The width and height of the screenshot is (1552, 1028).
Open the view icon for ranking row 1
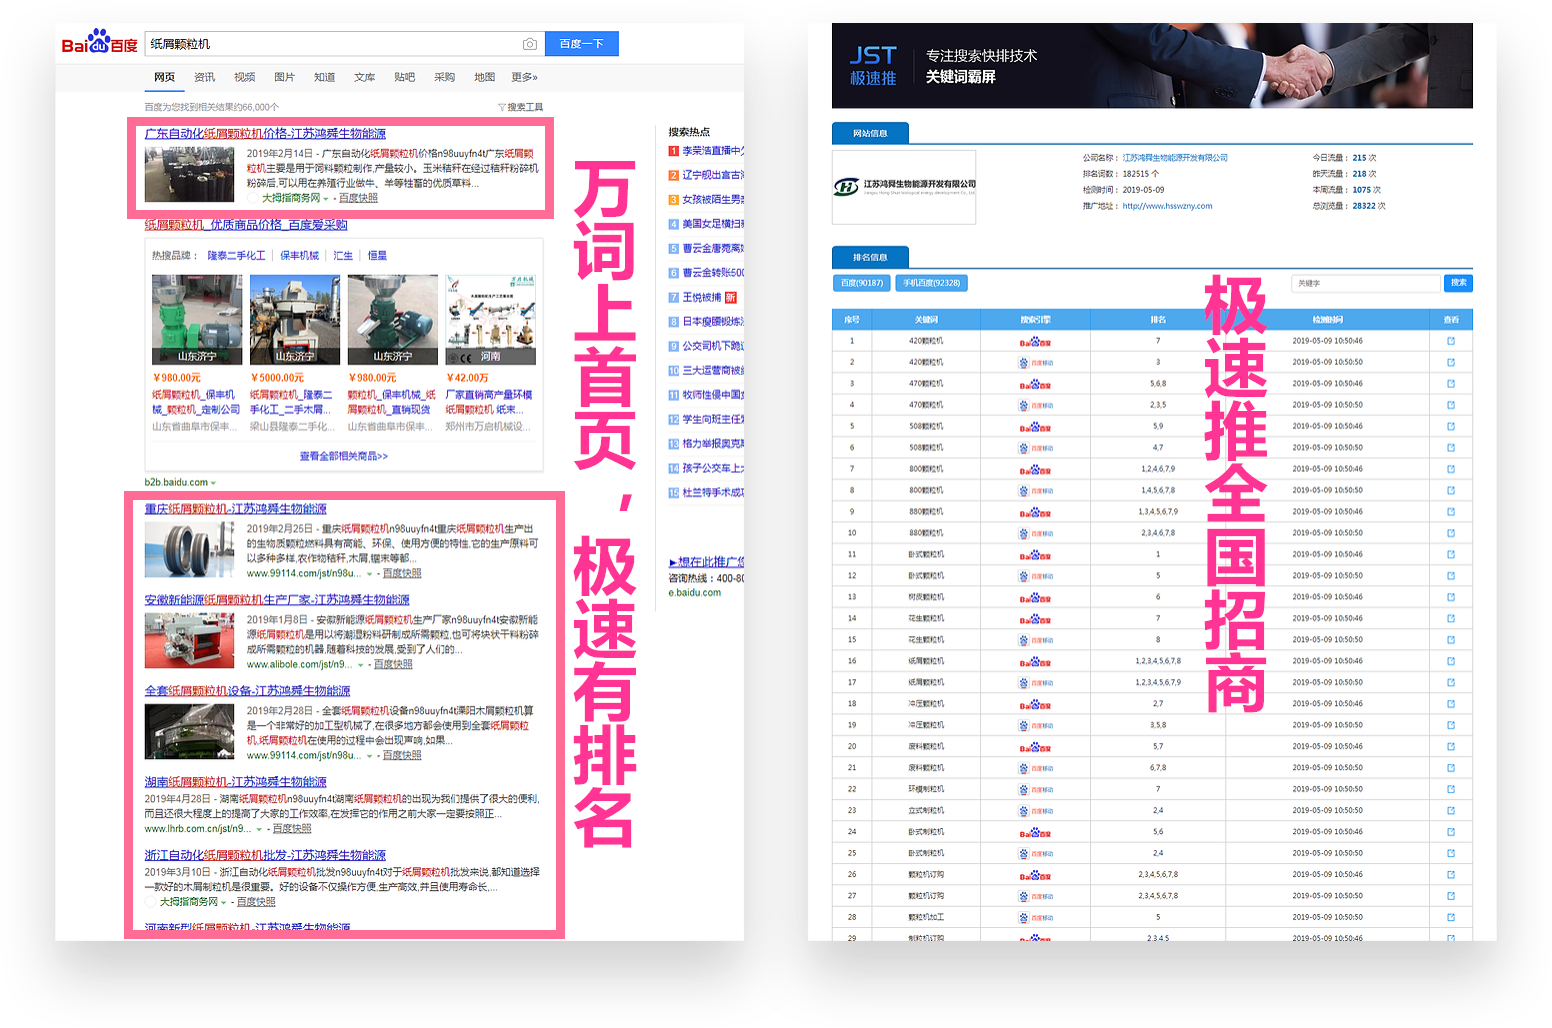pyautogui.click(x=1451, y=341)
